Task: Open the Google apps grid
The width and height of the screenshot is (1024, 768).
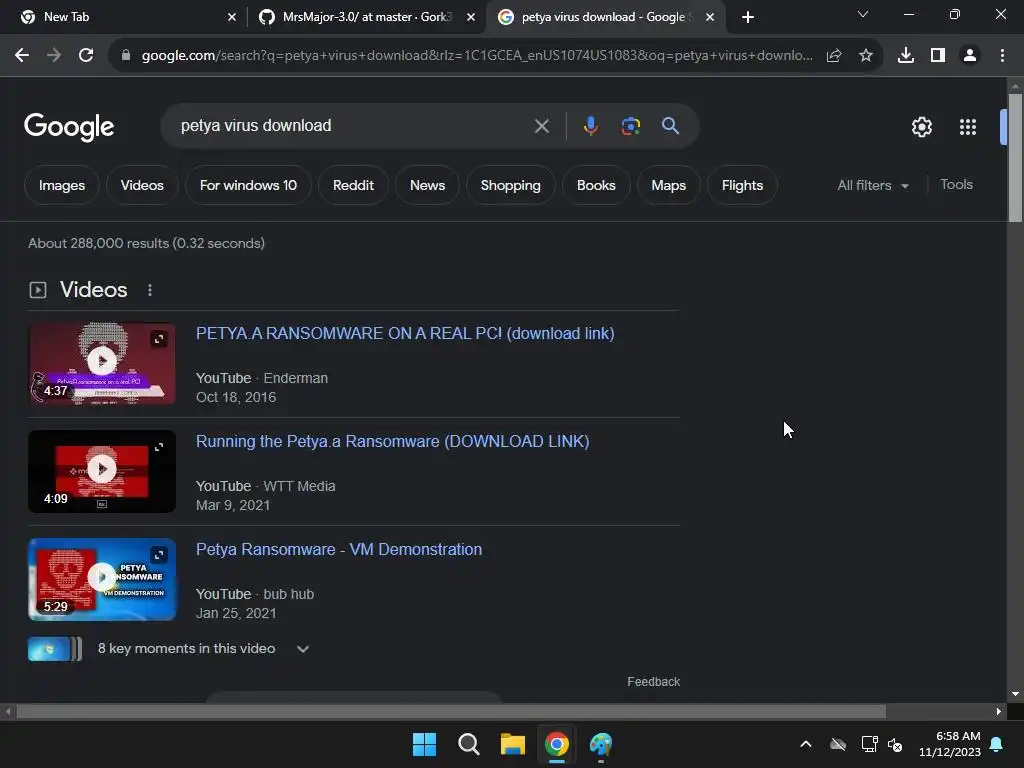Action: pos(968,127)
